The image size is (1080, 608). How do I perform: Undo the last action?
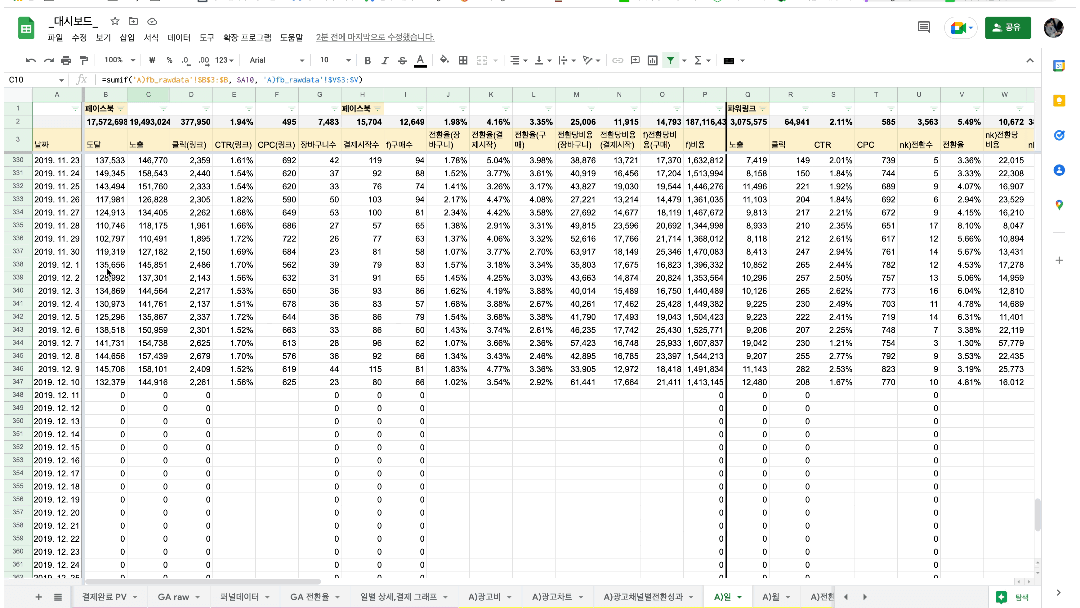coord(30,61)
